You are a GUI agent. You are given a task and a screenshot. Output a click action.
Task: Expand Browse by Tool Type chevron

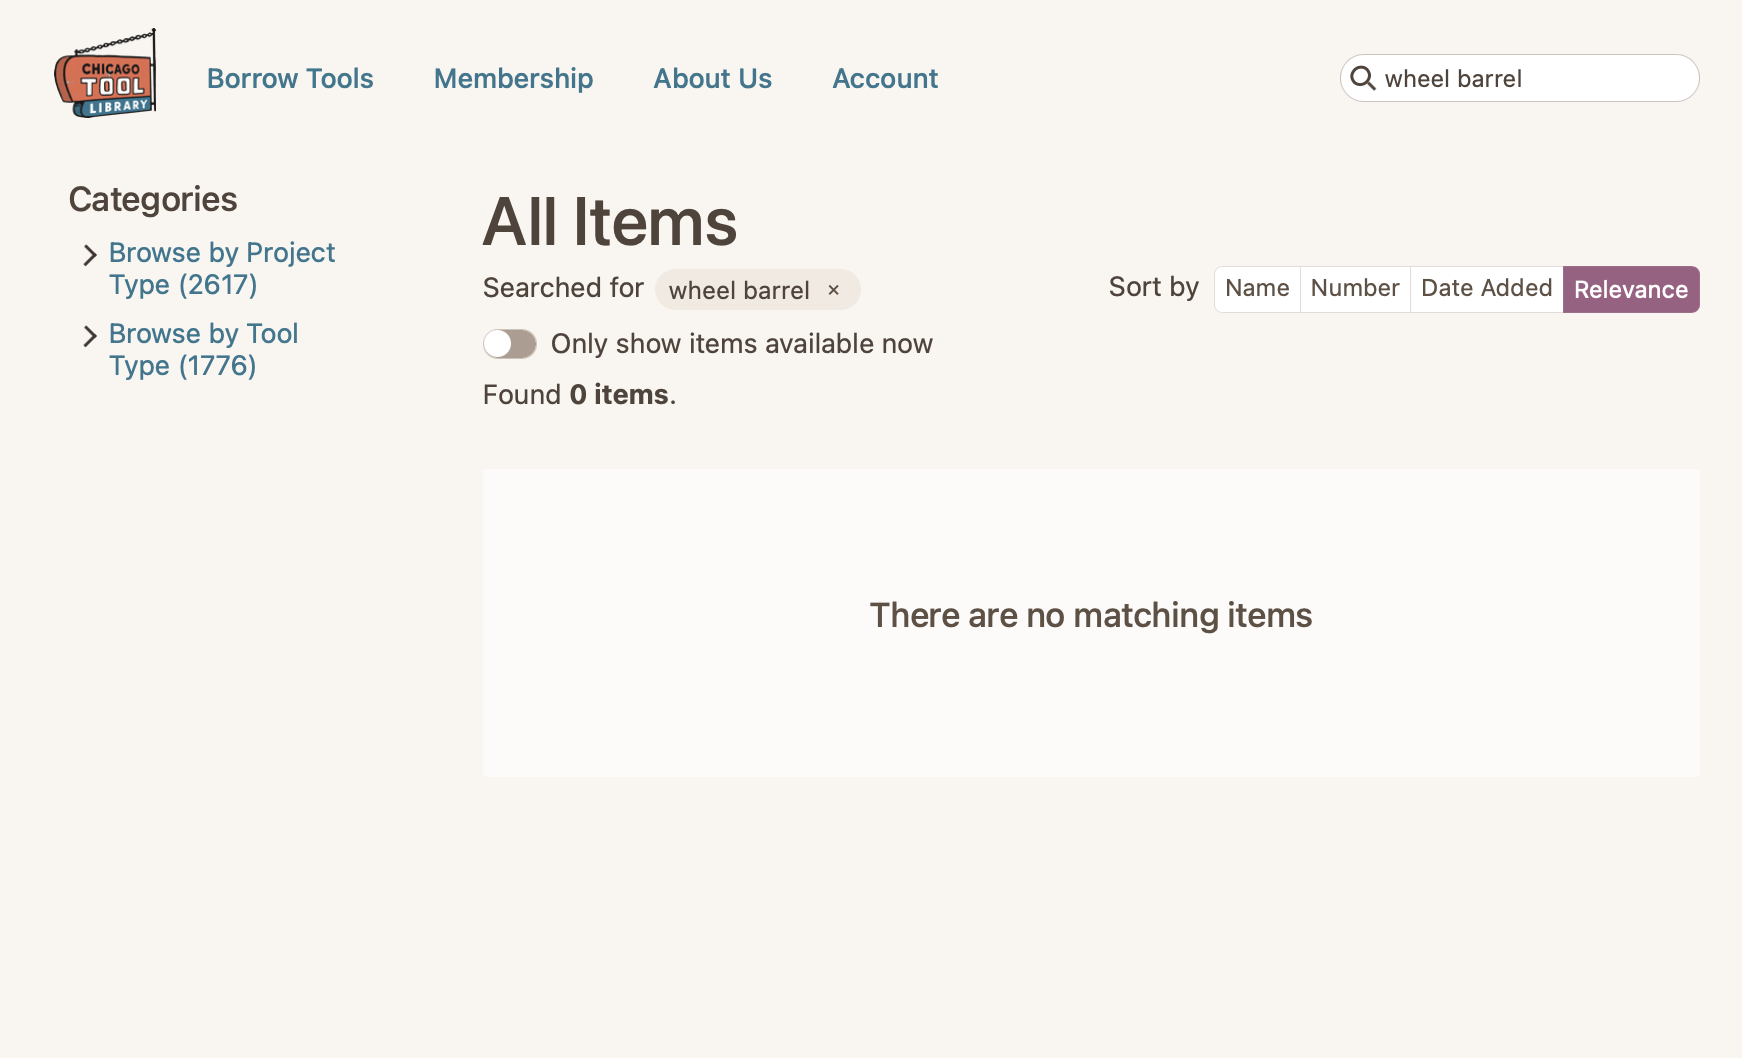[x=90, y=336]
